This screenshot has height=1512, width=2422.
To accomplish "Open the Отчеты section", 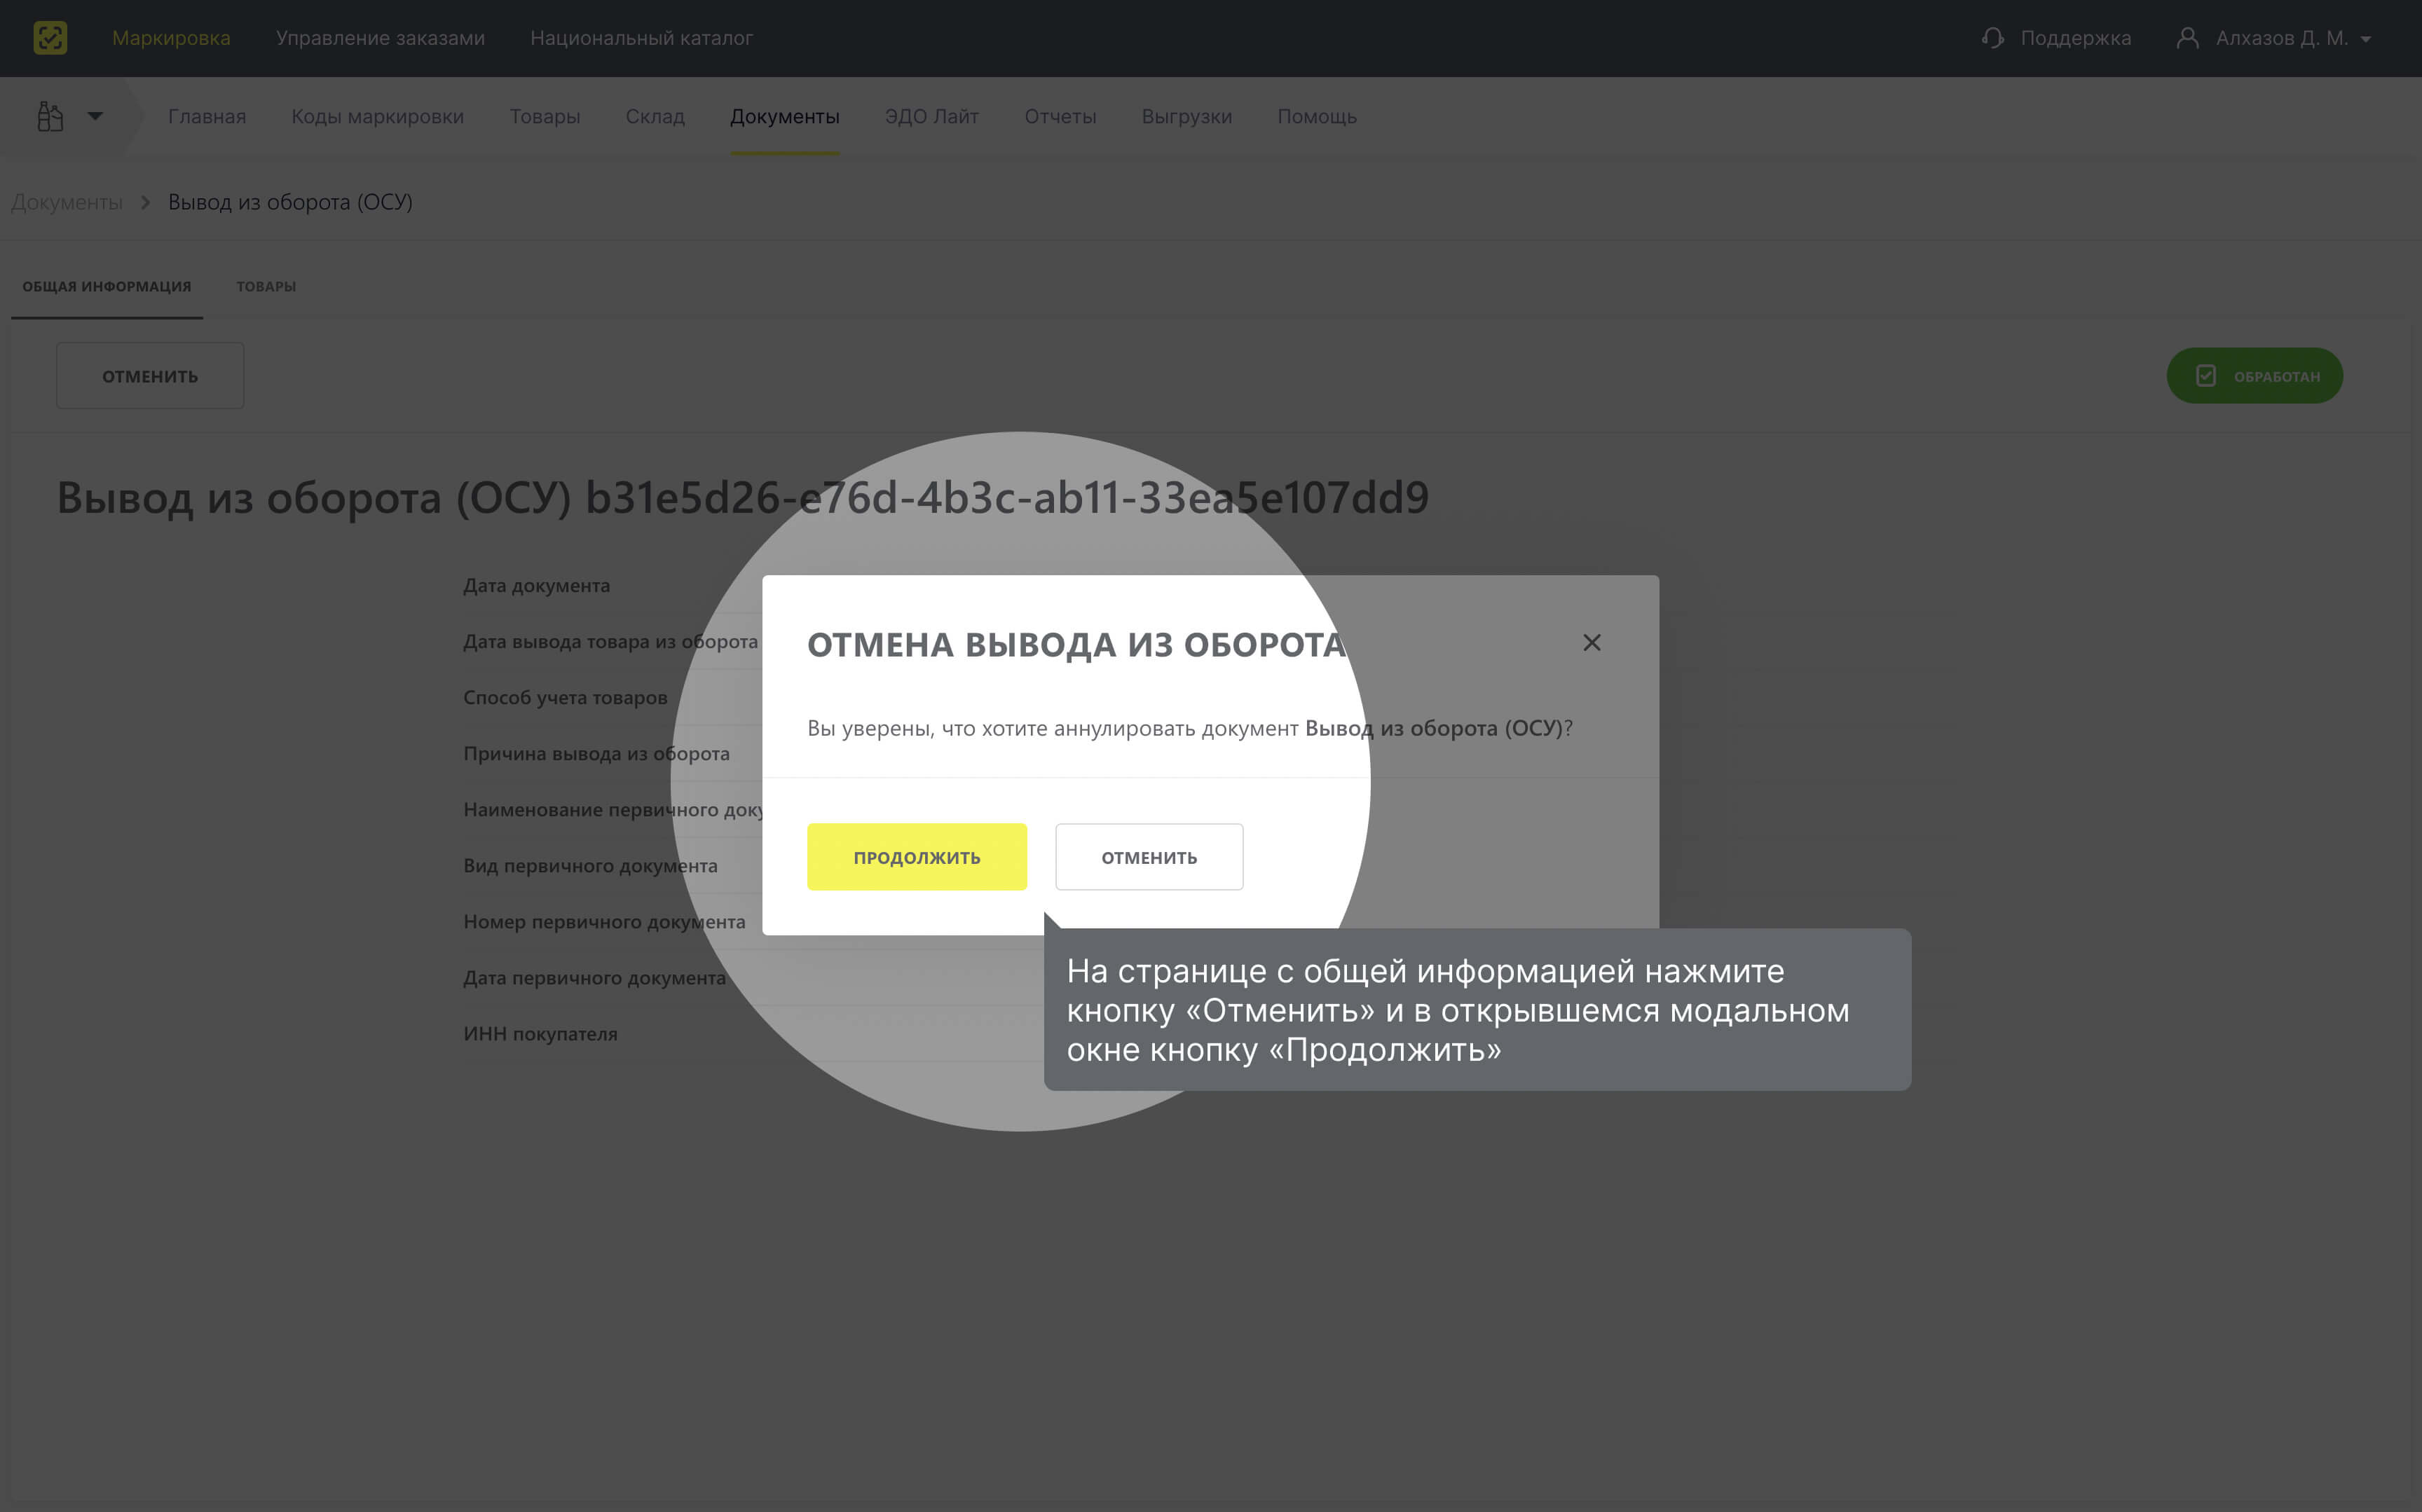I will click(x=1060, y=116).
